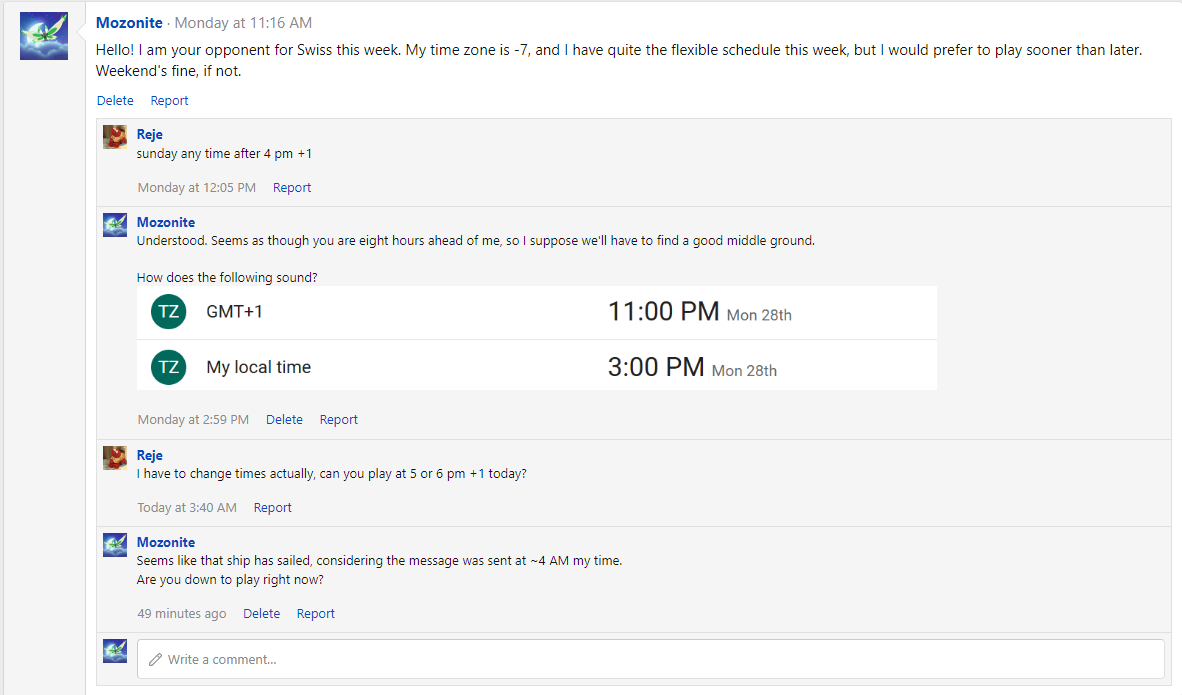Click the 'Write a comment...' input field
The image size is (1182, 695).
[650, 659]
